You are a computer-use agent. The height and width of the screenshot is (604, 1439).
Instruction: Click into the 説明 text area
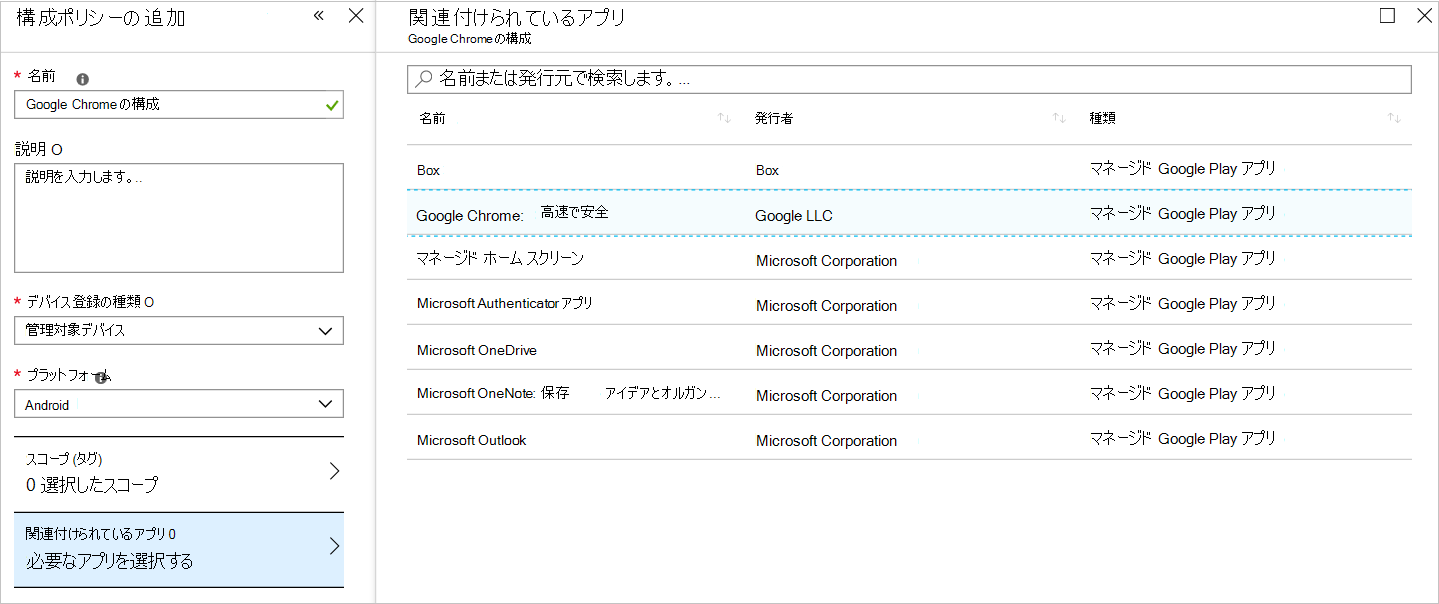179,218
